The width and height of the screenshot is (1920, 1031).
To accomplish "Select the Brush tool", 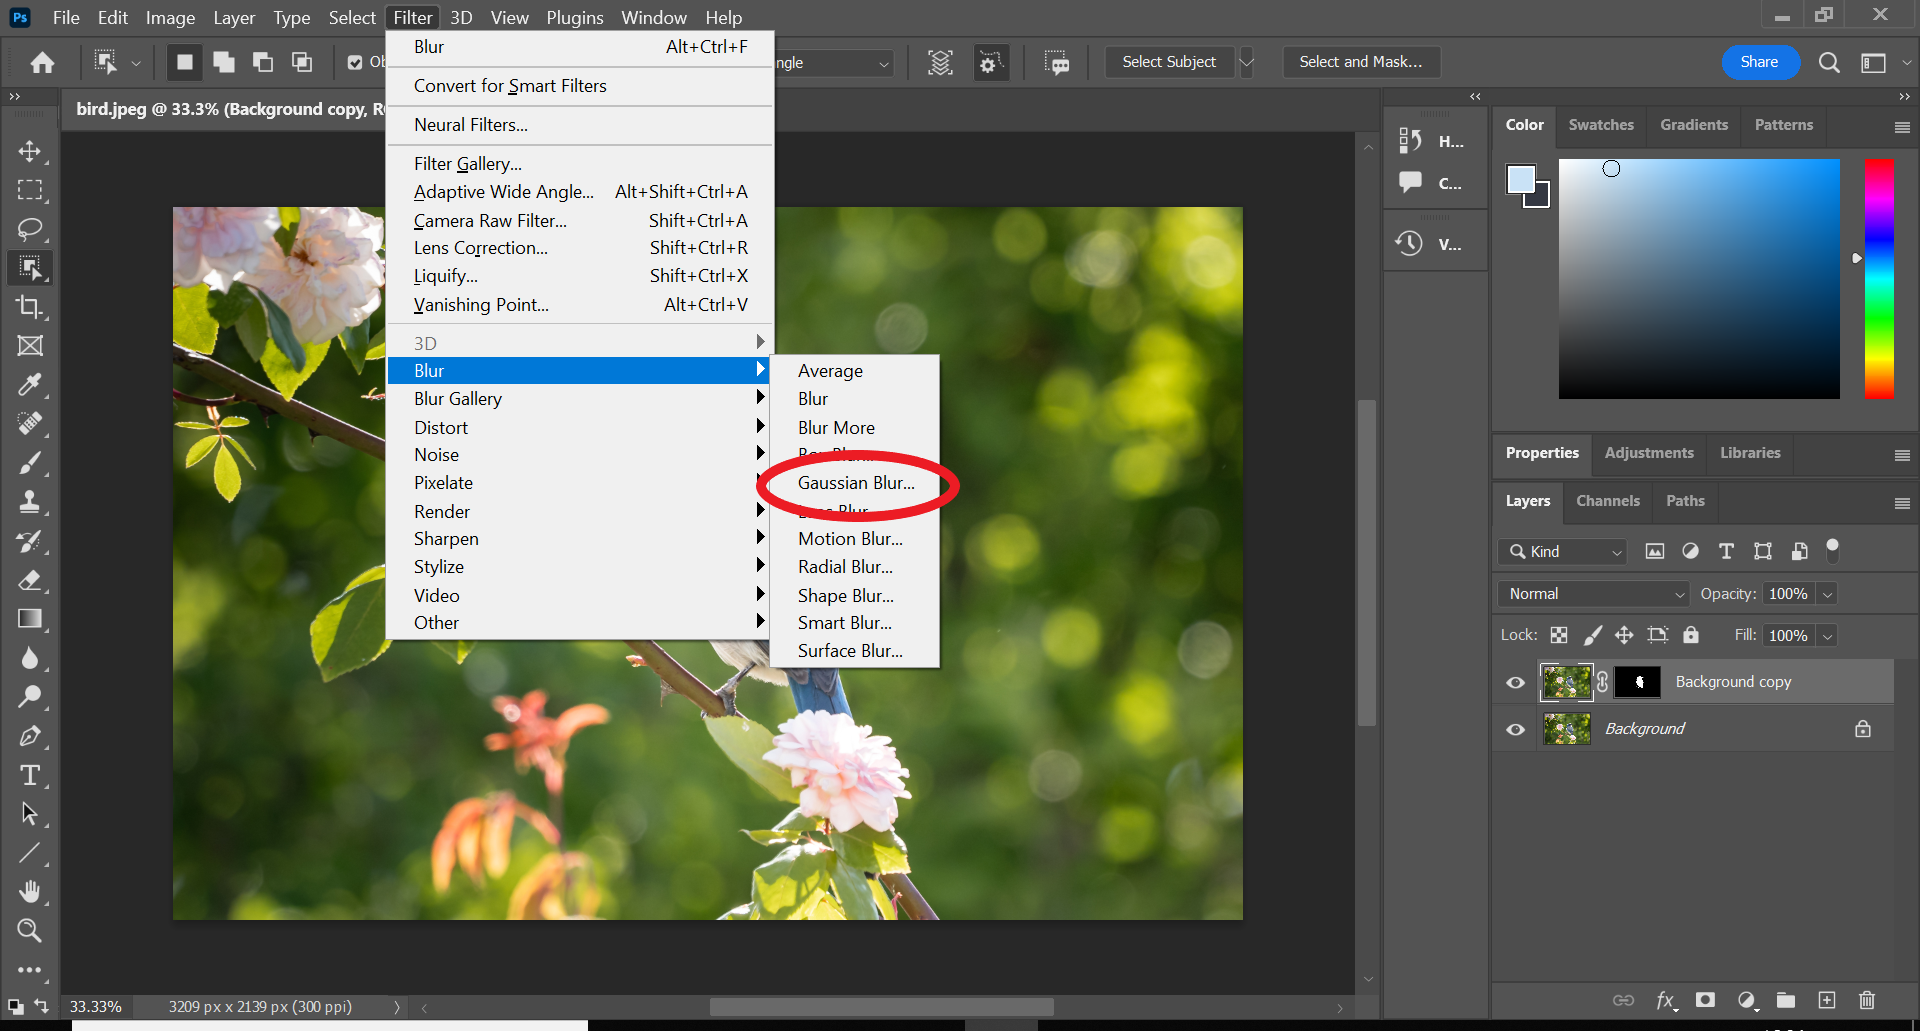I will click(30, 463).
